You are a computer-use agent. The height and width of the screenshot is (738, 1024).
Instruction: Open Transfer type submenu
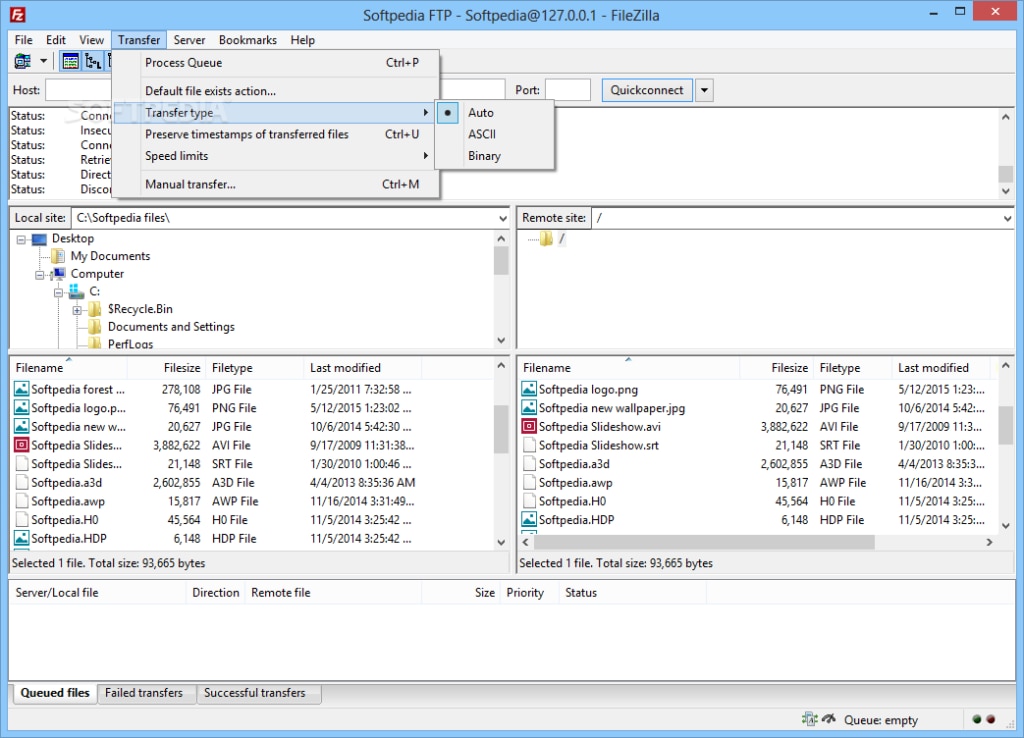[276, 112]
